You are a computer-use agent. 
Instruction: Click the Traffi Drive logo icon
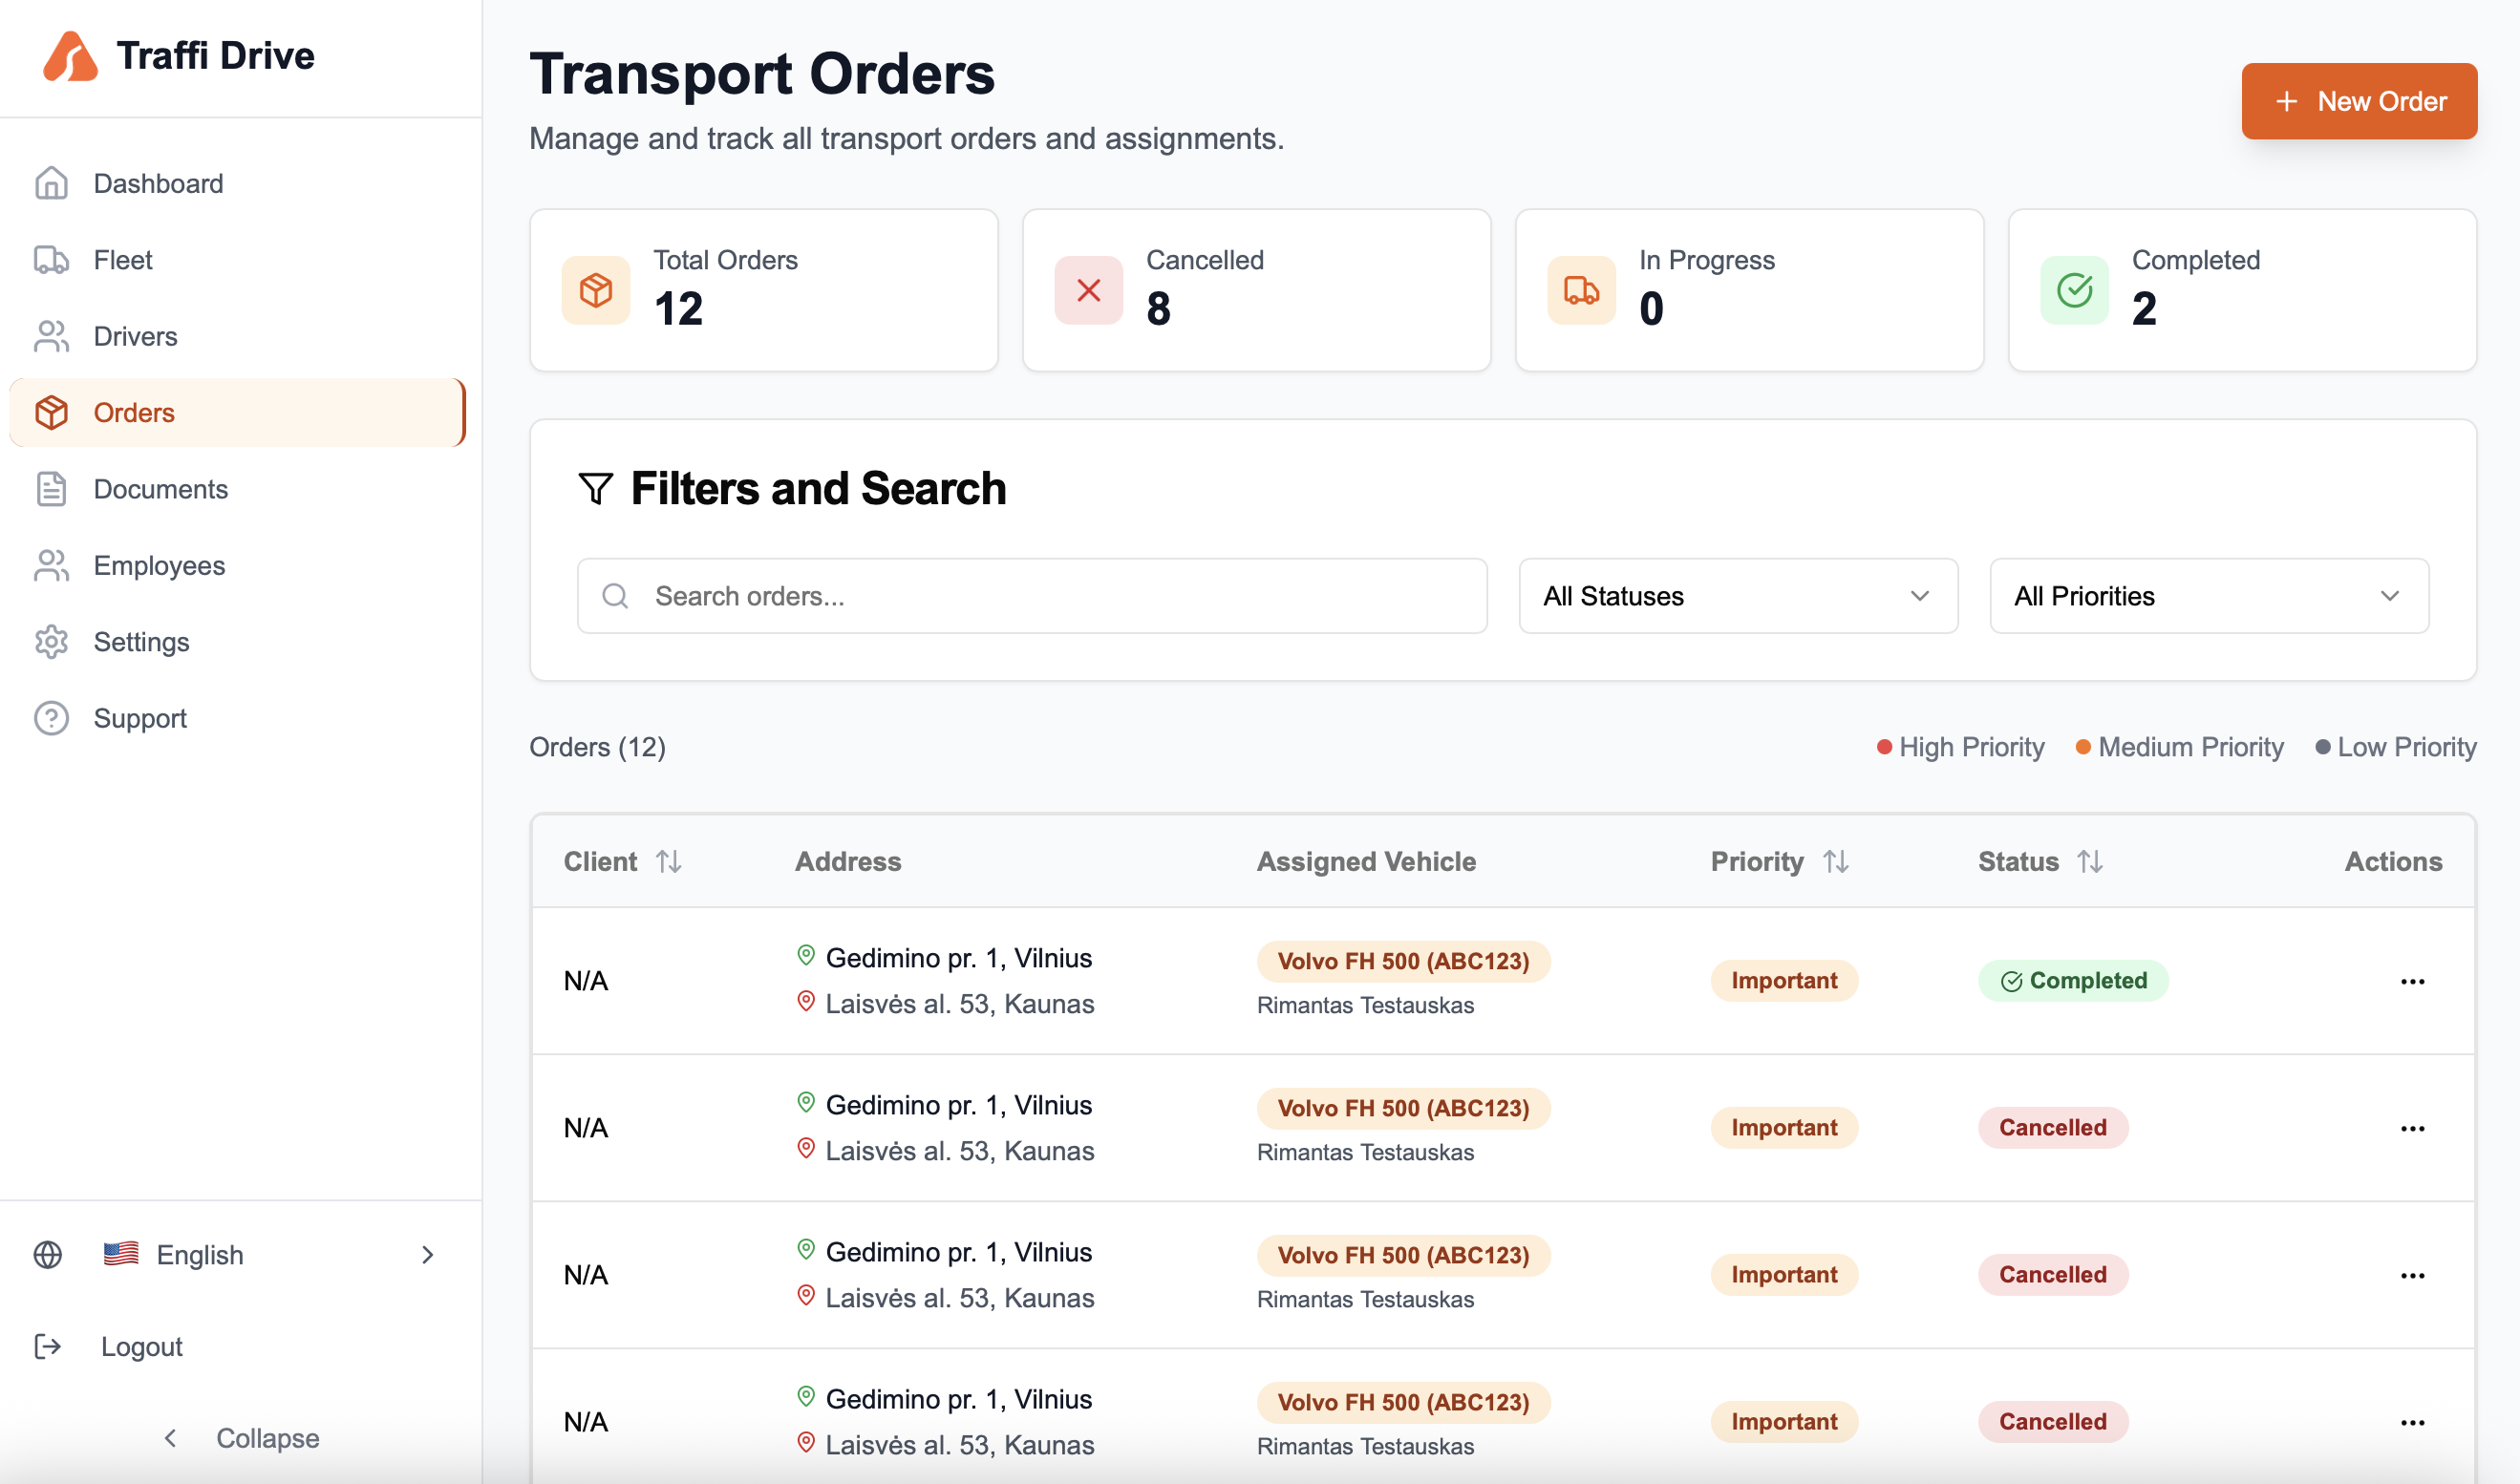point(70,56)
